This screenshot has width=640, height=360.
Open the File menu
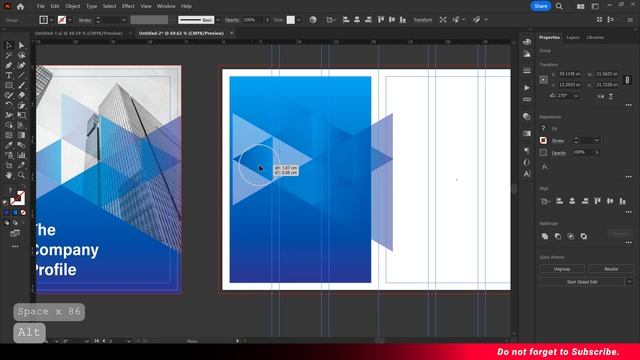tap(40, 6)
